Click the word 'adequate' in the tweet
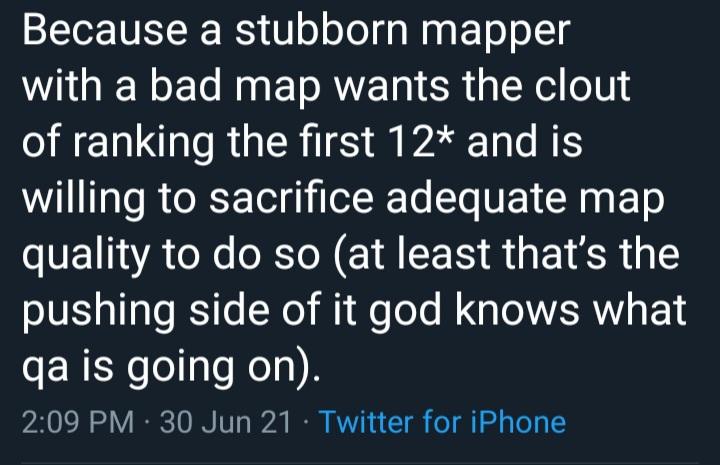Image resolution: width=720 pixels, height=465 pixels. 476,202
